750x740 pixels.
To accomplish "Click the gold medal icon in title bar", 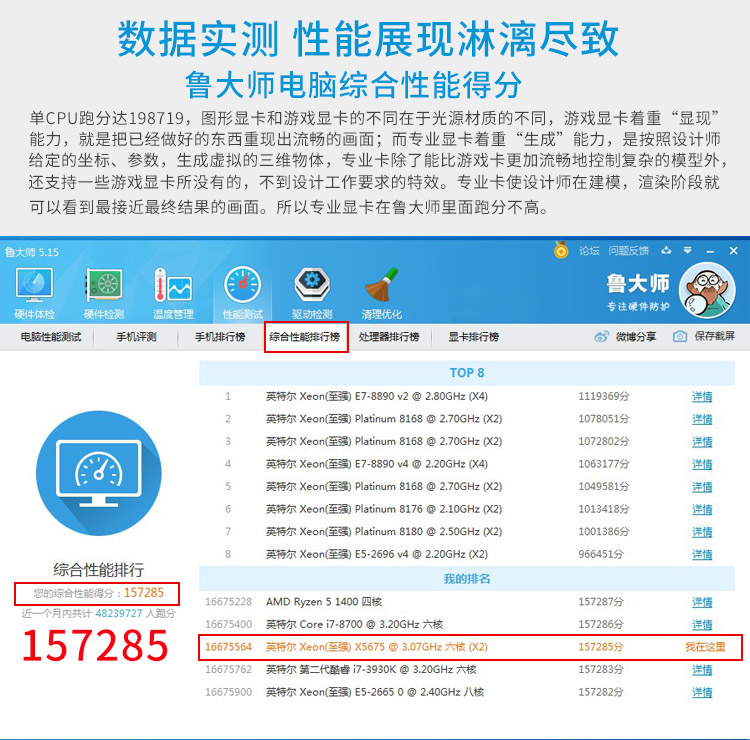I will coord(561,250).
